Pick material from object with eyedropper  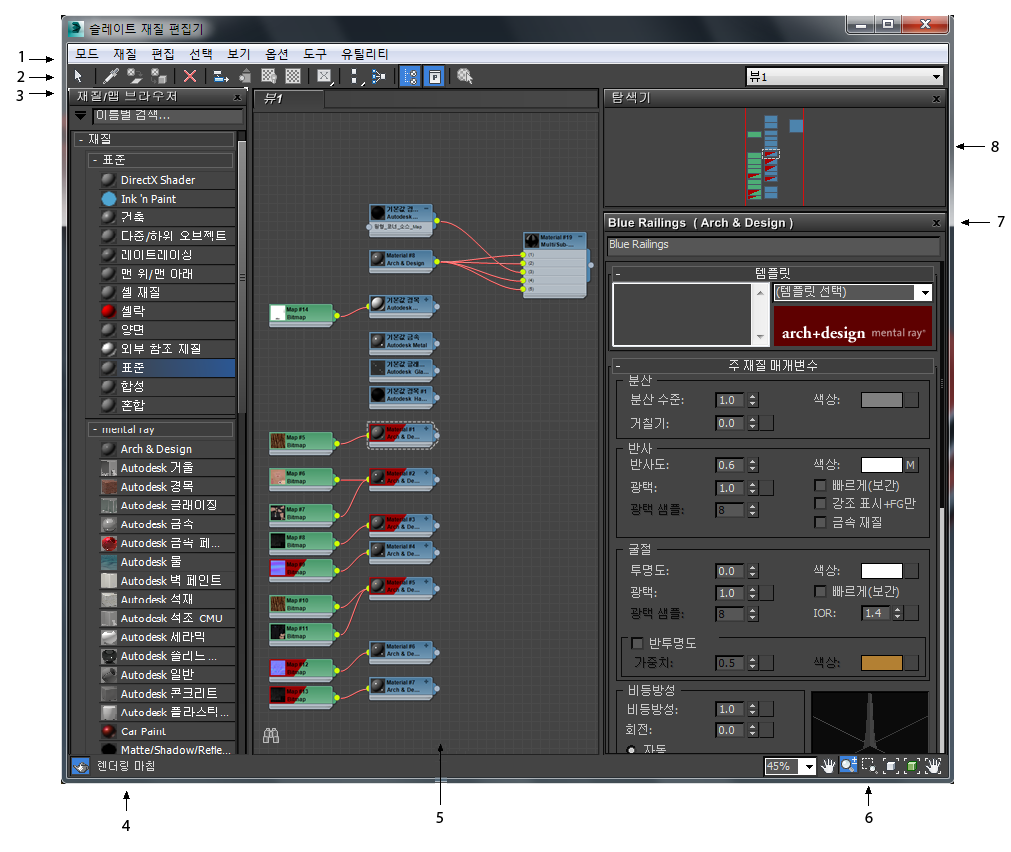click(x=111, y=76)
